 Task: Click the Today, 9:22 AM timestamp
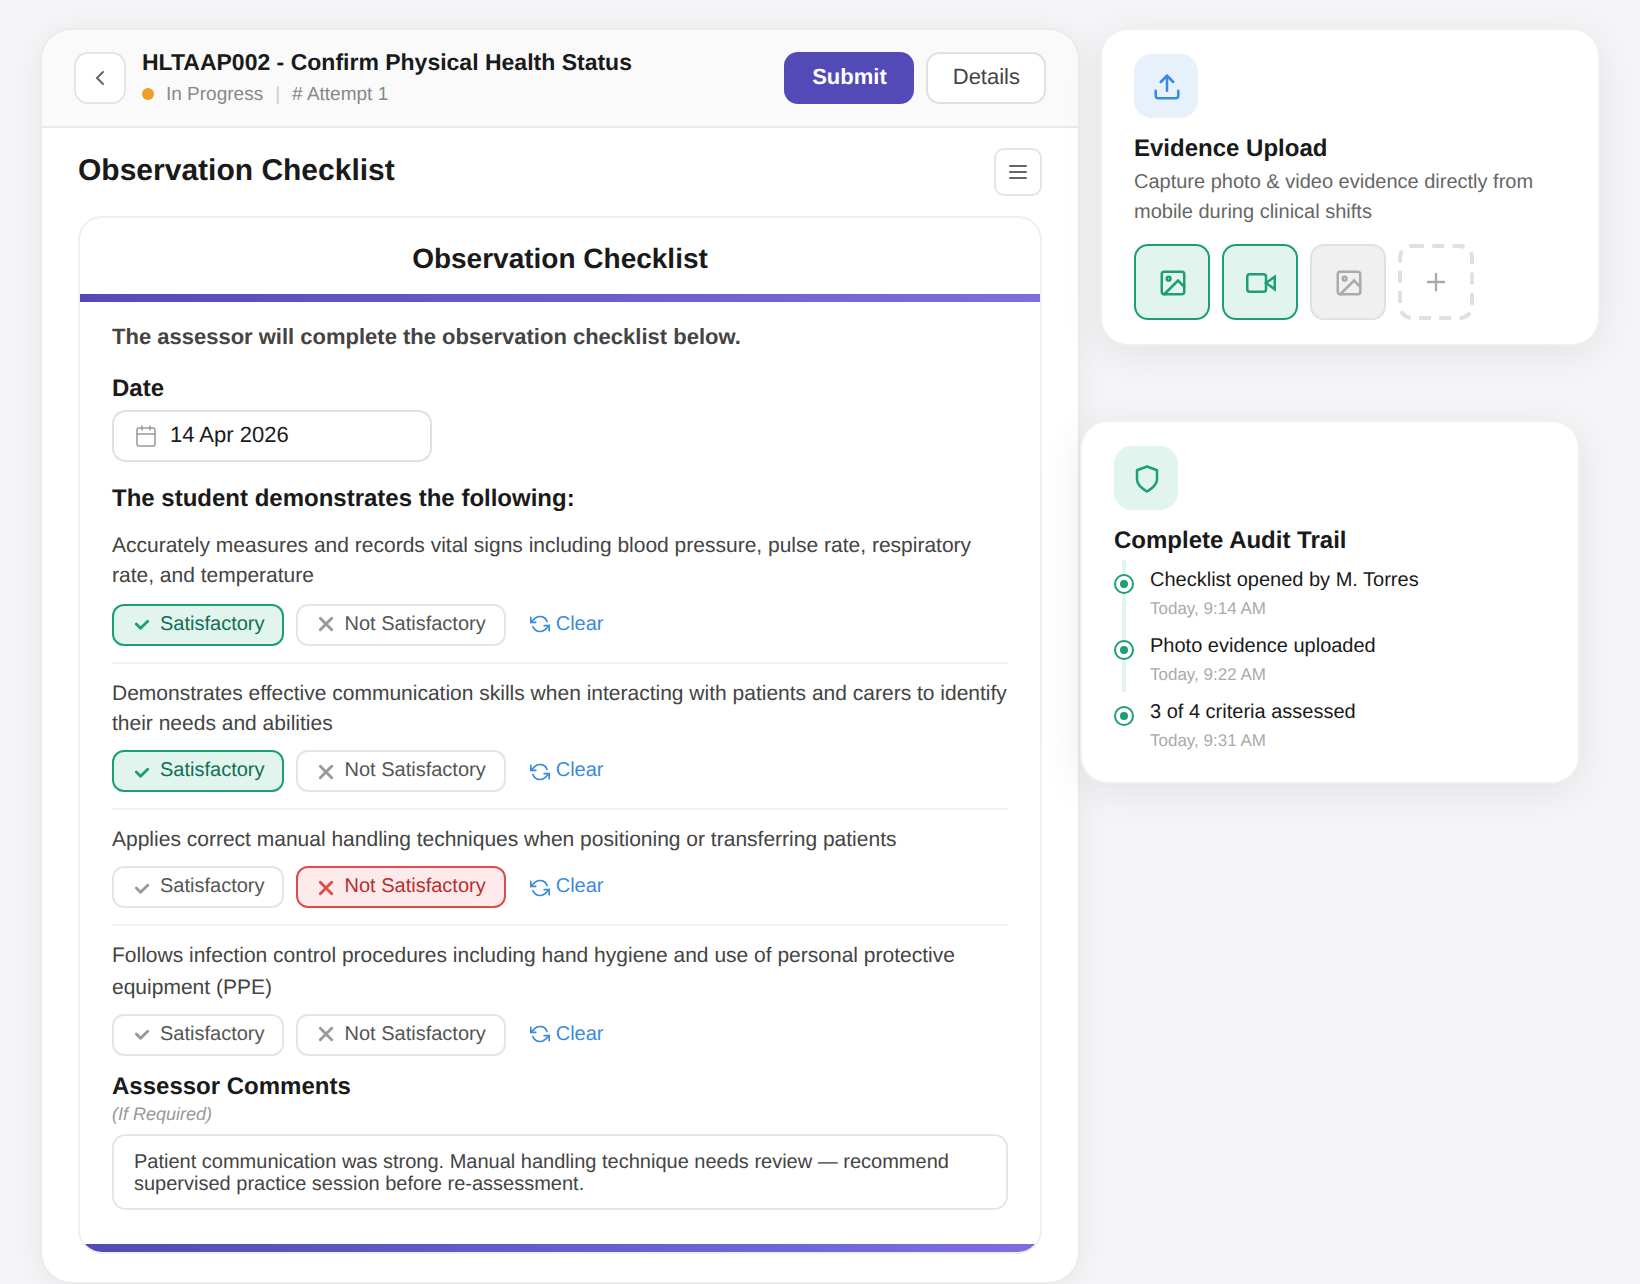tap(1208, 675)
